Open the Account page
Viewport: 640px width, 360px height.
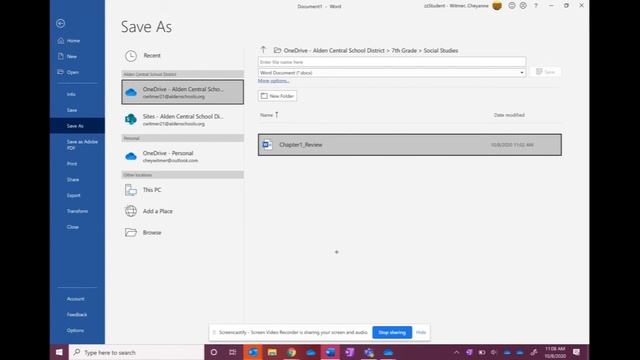pyautogui.click(x=76, y=299)
